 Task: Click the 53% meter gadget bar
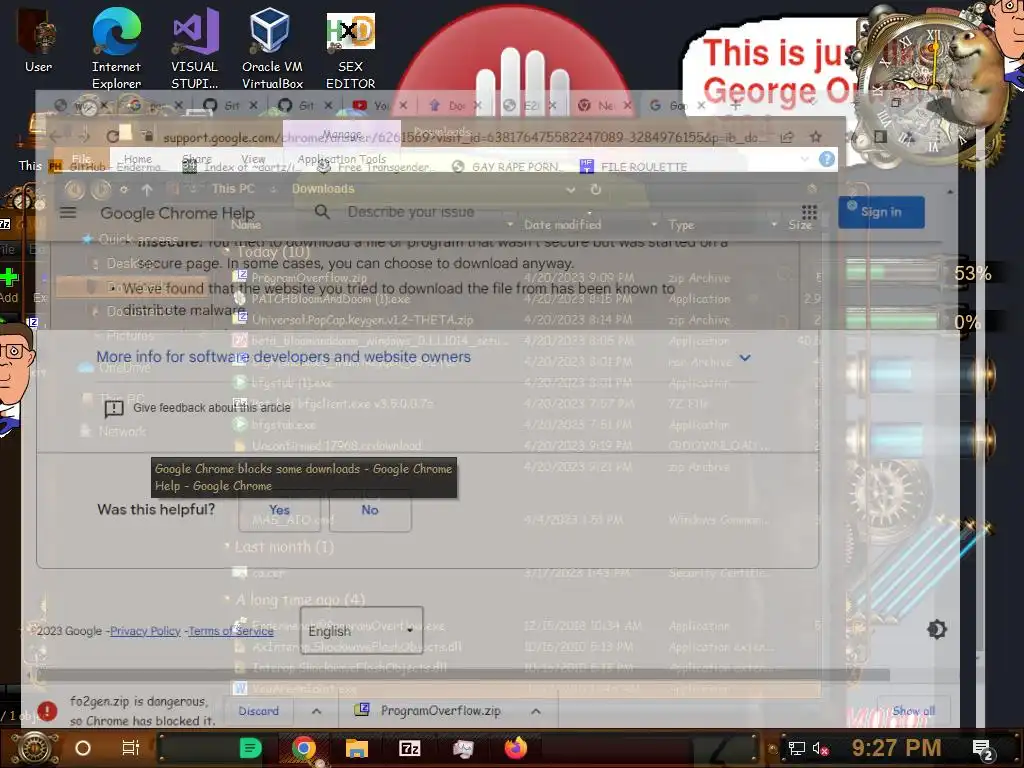click(892, 270)
